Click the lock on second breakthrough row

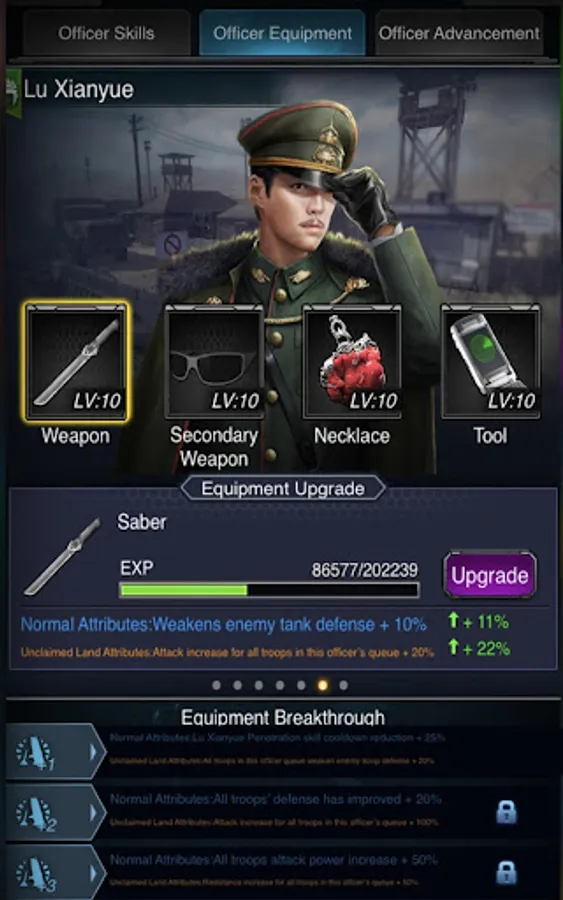pyautogui.click(x=506, y=812)
